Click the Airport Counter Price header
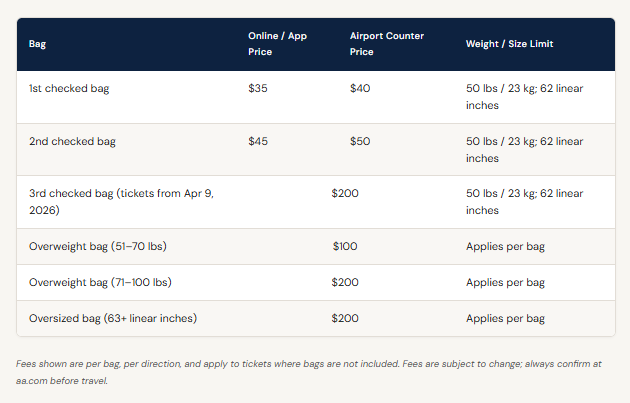The image size is (630, 403). tap(387, 44)
